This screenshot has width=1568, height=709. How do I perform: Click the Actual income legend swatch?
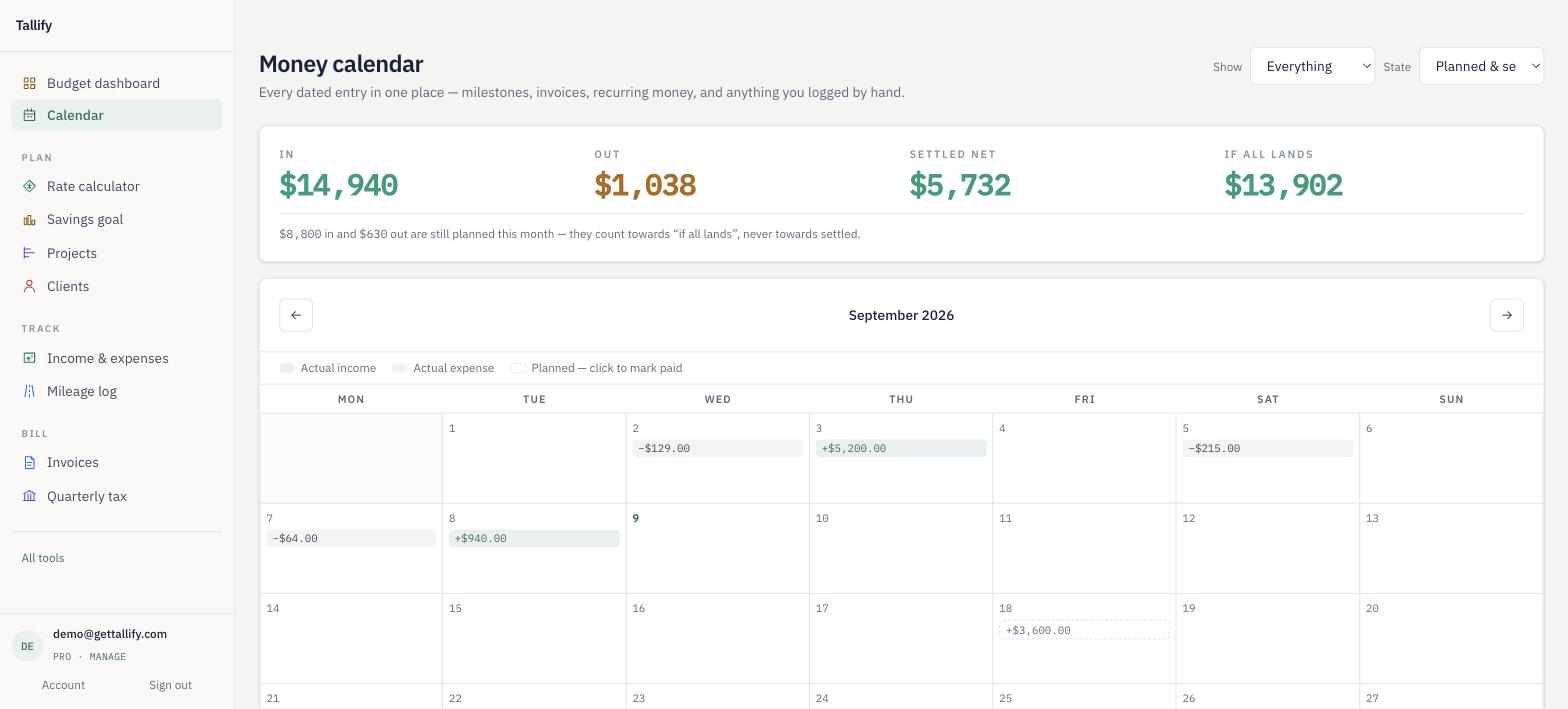[x=287, y=368]
